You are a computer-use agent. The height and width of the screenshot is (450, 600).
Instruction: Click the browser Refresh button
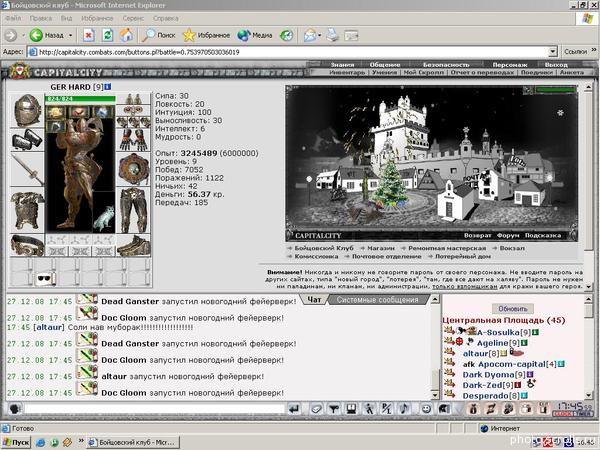click(108, 35)
